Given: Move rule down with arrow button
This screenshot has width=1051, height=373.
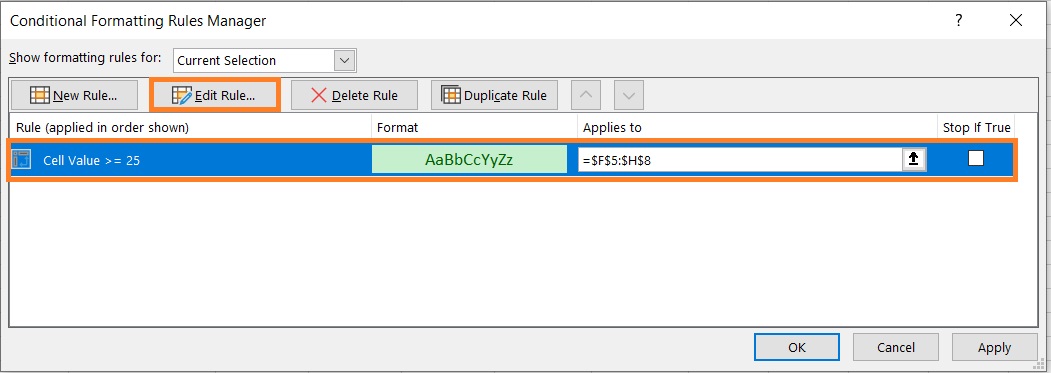Looking at the screenshot, I should click(x=629, y=95).
